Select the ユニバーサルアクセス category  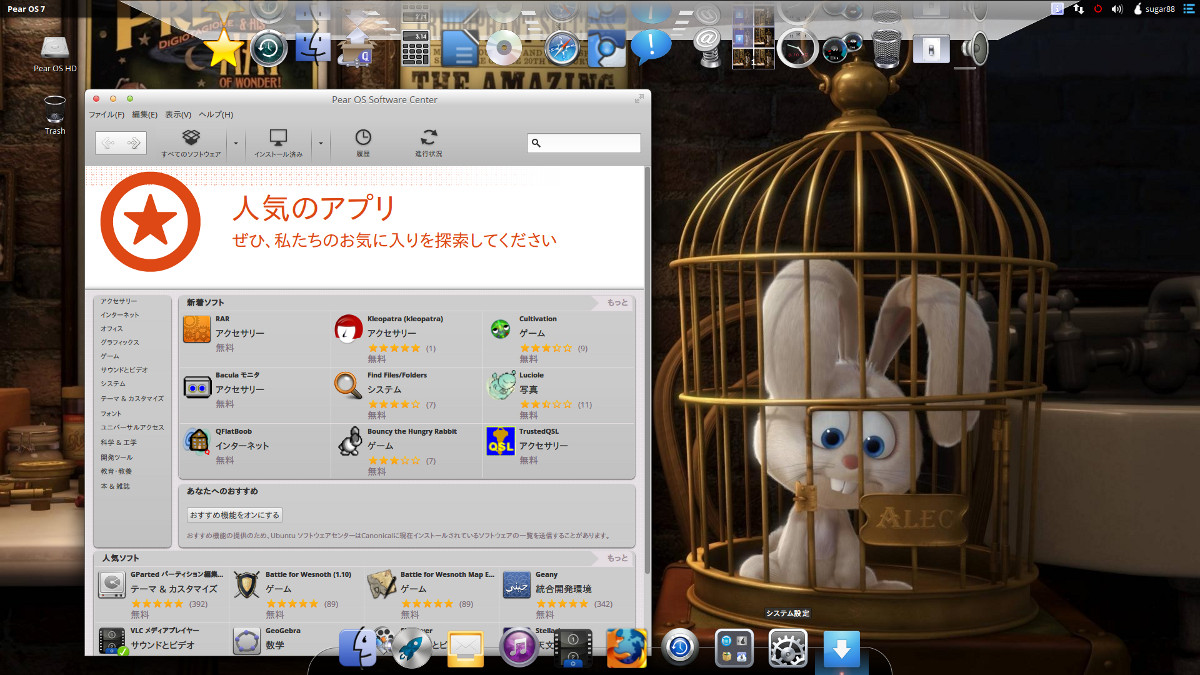click(132, 427)
